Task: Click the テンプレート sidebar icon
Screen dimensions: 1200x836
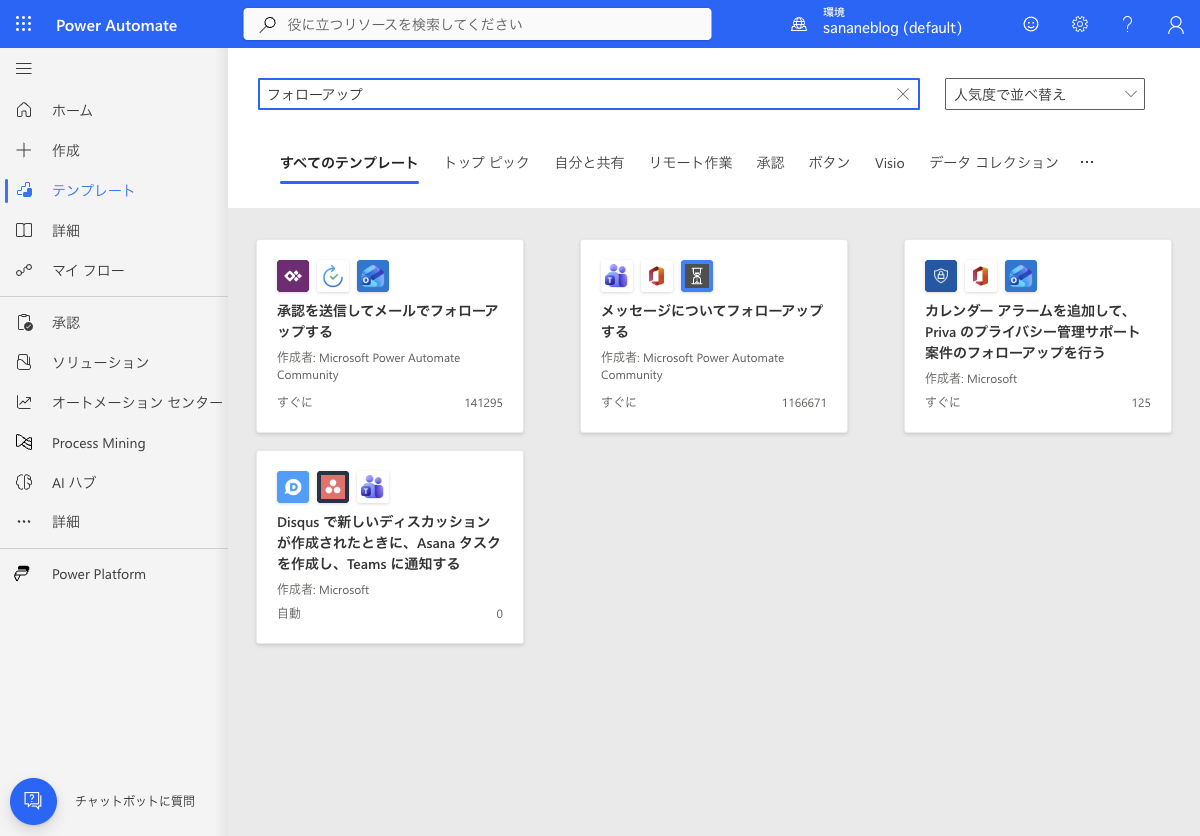Action: [25, 190]
